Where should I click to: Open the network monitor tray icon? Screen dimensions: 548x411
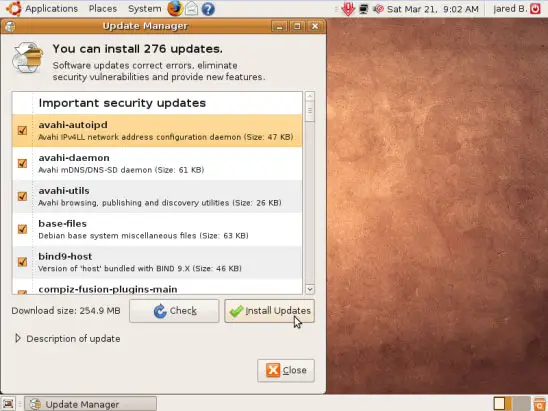point(363,9)
